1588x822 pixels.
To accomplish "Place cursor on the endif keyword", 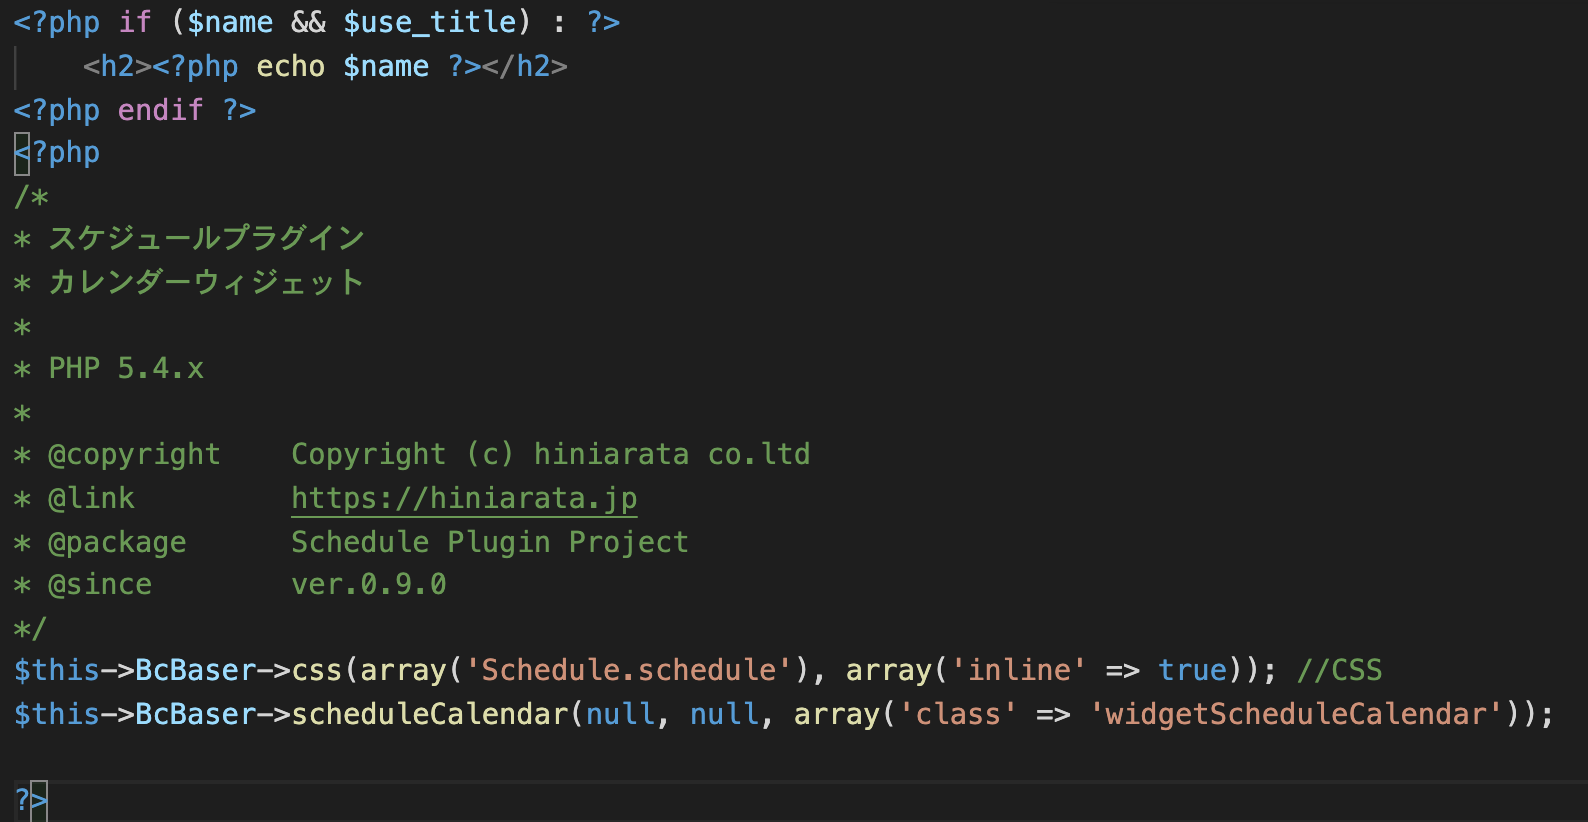I will tap(160, 110).
